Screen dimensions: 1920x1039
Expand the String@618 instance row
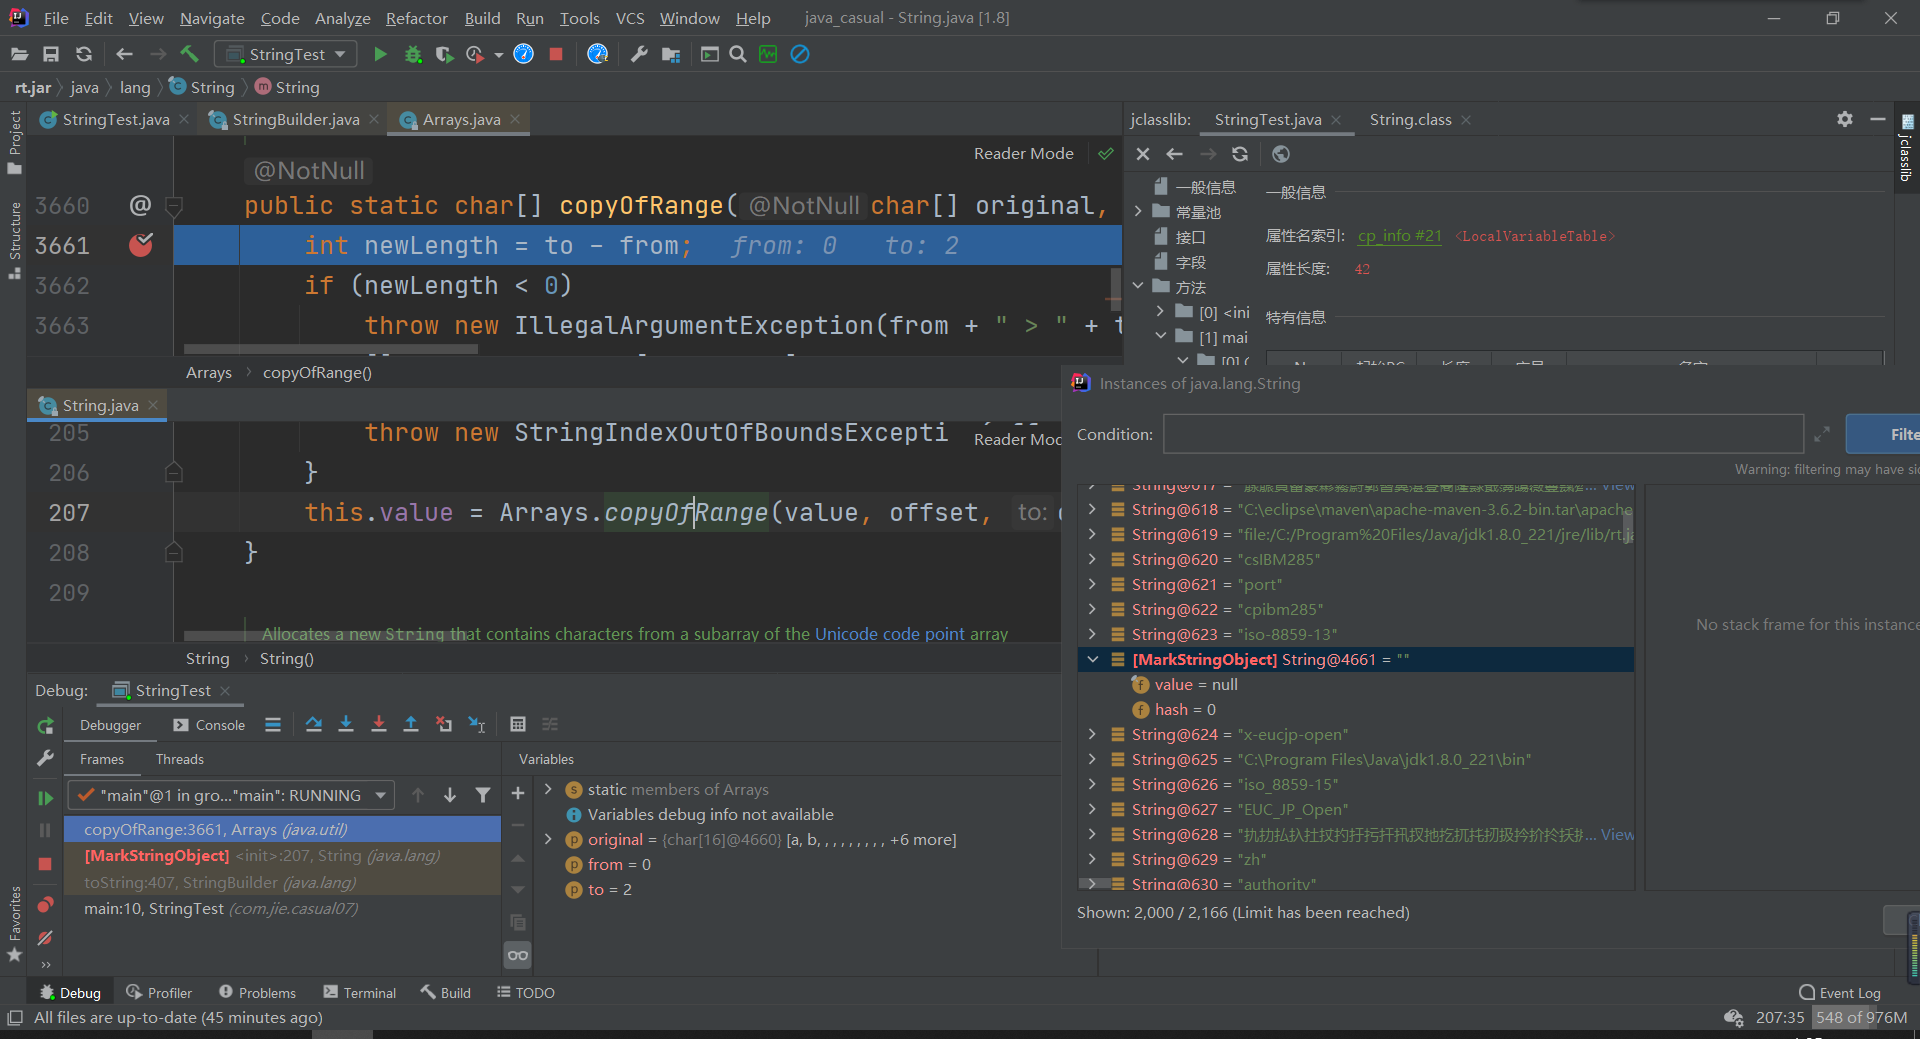click(1092, 509)
